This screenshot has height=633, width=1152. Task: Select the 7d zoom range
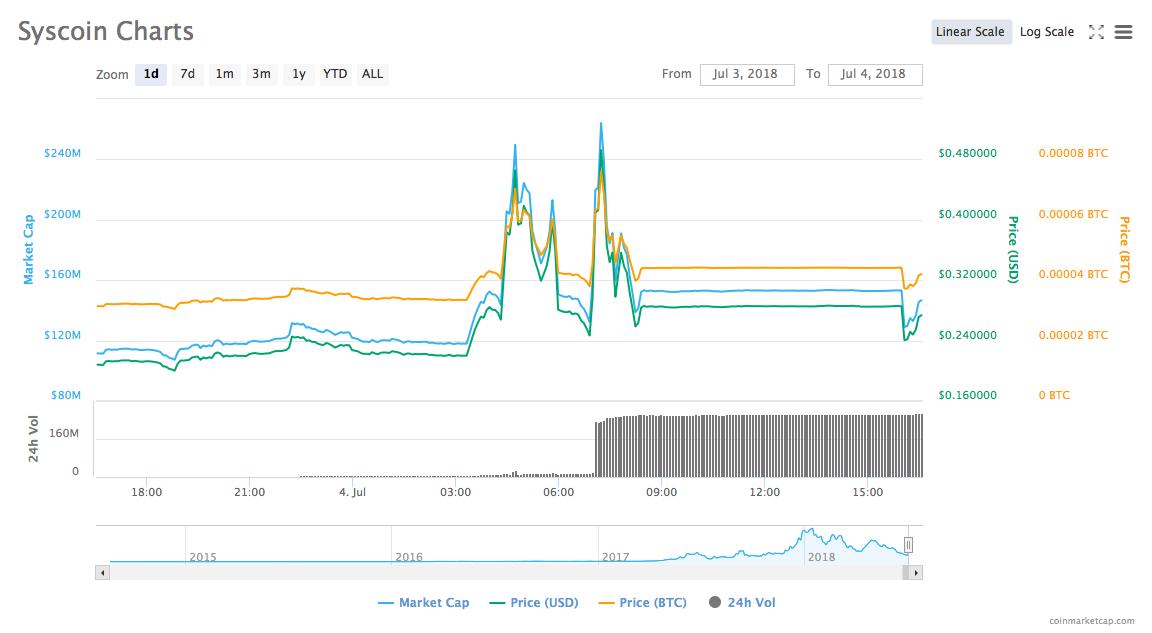pyautogui.click(x=187, y=74)
